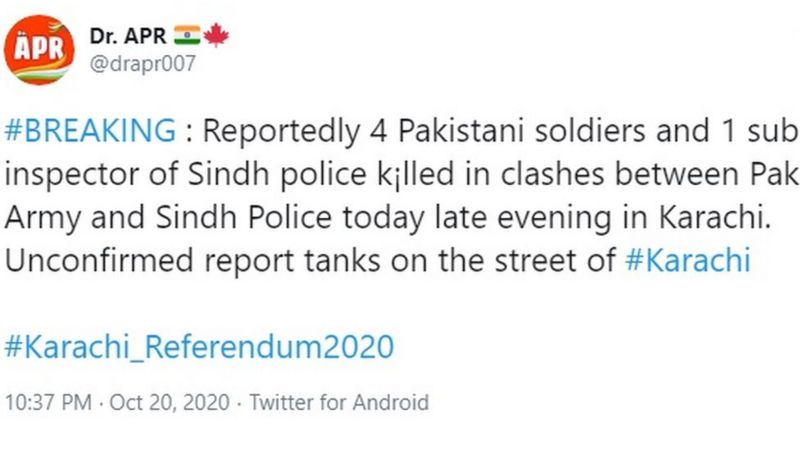Click the phrase clashes between Pak
The height and width of the screenshot is (450, 800).
tap(649, 174)
